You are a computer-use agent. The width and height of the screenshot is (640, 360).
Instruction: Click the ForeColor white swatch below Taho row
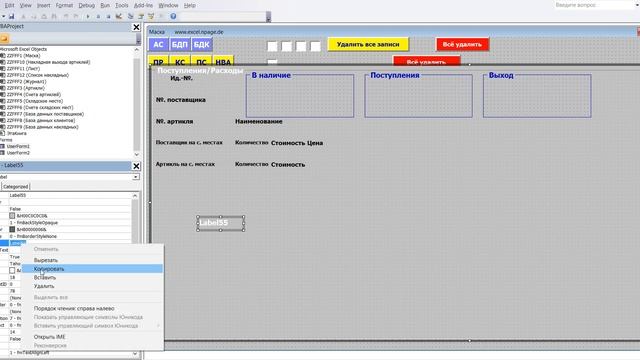[x=12, y=271]
